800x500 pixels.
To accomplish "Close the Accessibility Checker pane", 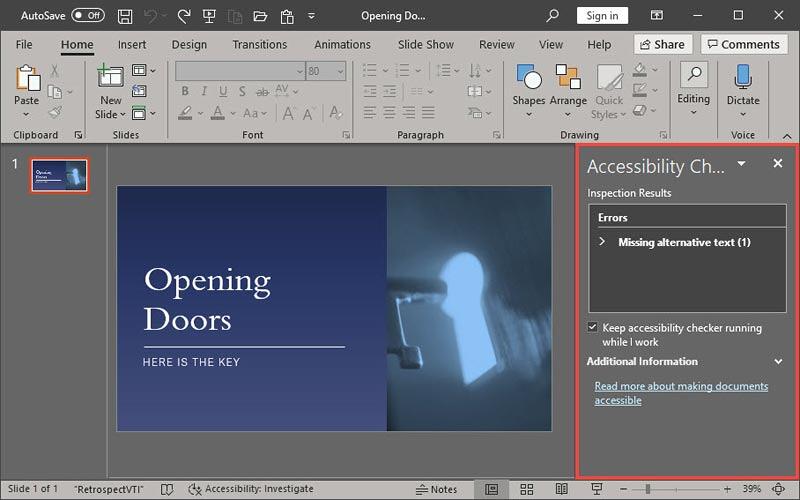I will [x=778, y=163].
